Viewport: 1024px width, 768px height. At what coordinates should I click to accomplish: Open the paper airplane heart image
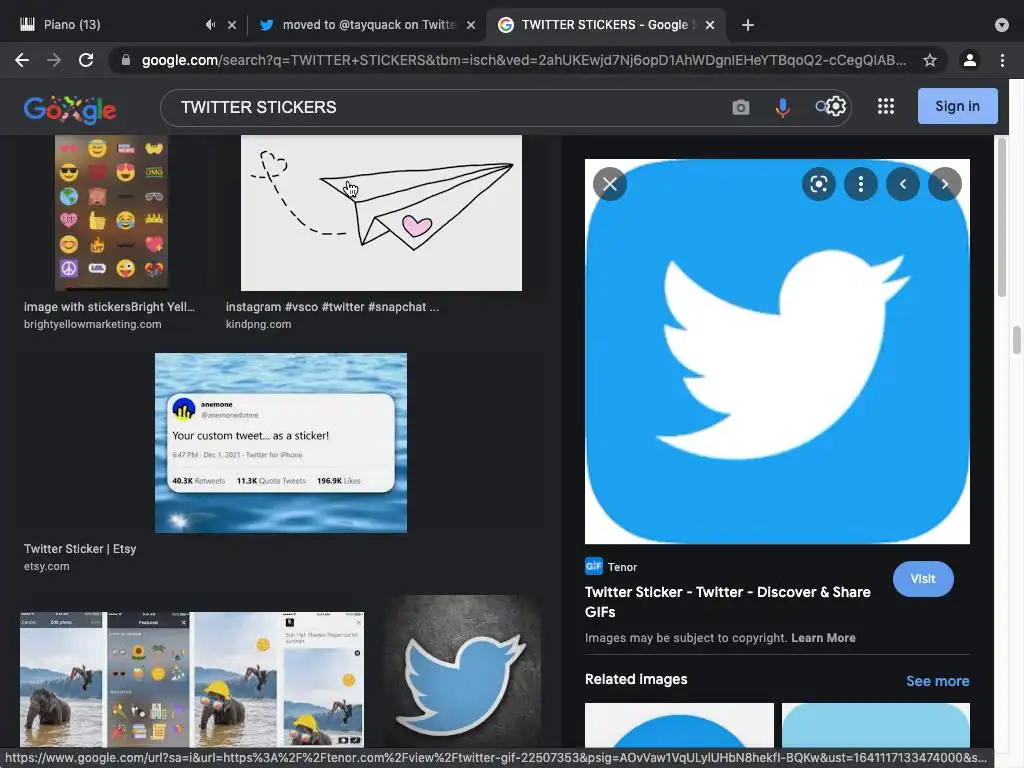tap(381, 213)
